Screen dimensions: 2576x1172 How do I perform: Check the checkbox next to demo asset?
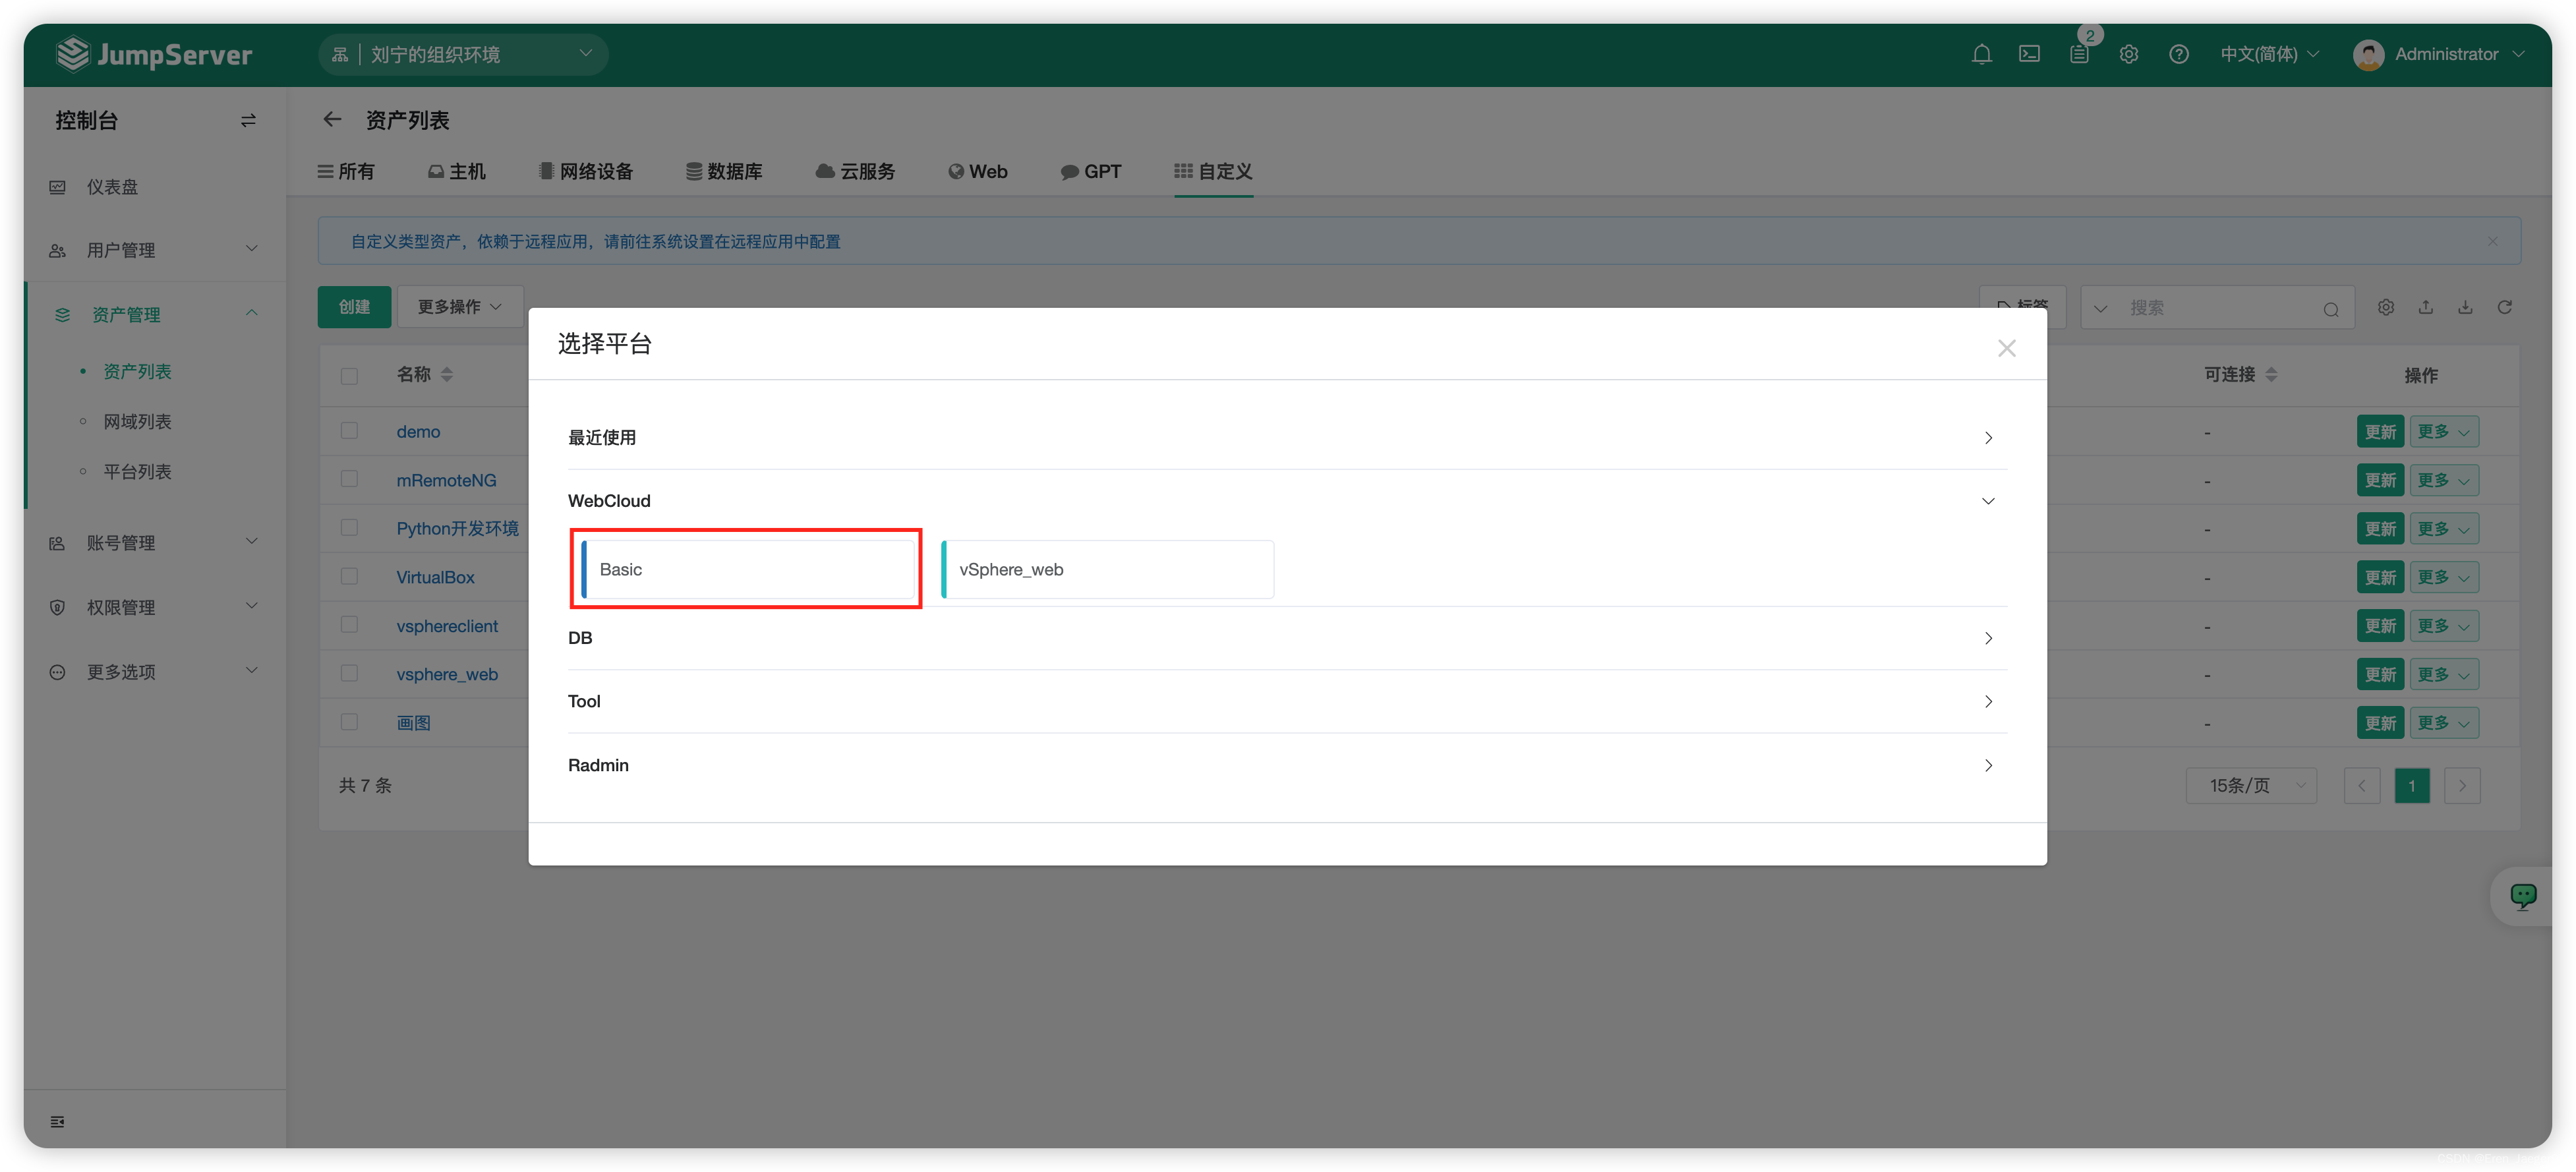(x=350, y=430)
